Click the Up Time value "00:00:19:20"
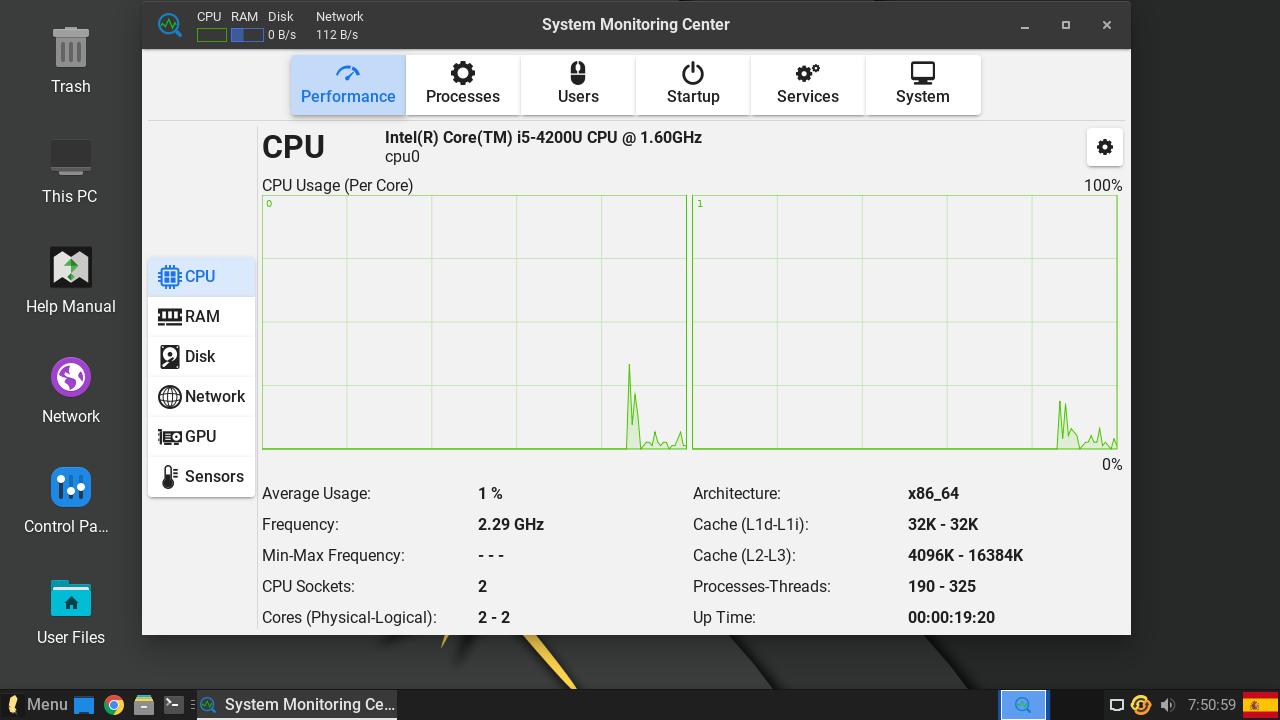Screen dimensions: 1280x720 tap(951, 617)
